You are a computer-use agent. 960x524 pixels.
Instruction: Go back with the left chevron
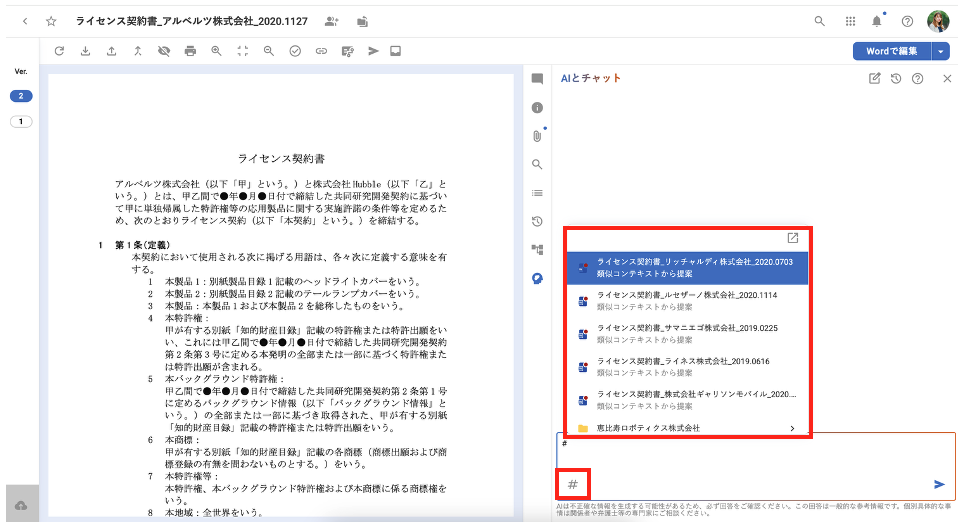[25, 21]
